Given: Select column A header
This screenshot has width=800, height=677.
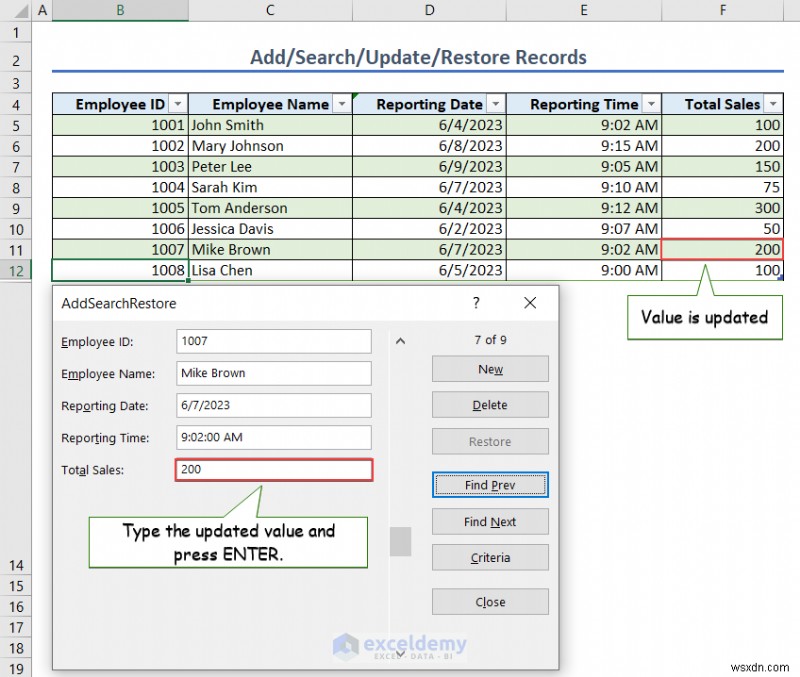Looking at the screenshot, I should 42,10.
